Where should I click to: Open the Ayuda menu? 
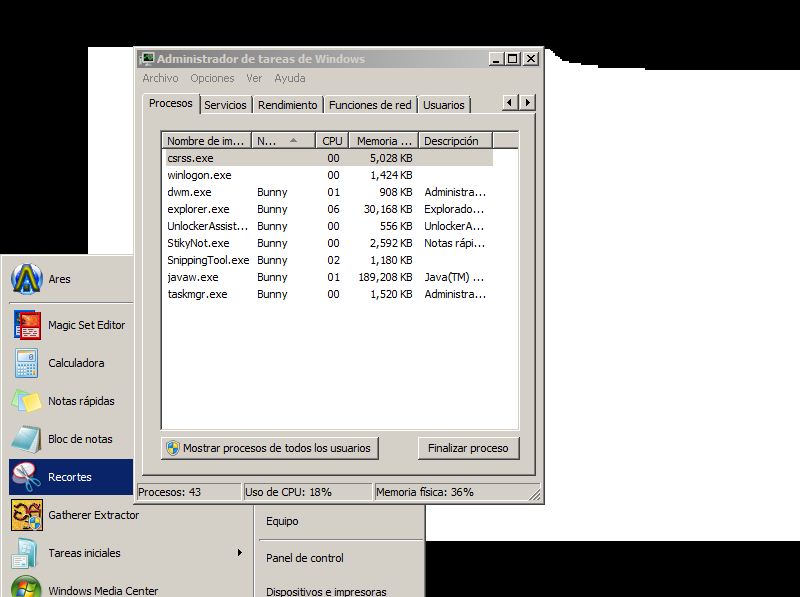[x=290, y=78]
